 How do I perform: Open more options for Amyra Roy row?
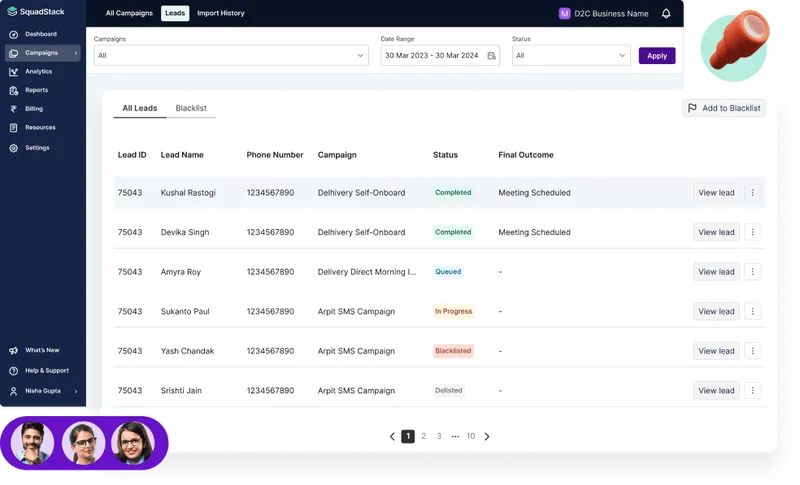click(753, 272)
